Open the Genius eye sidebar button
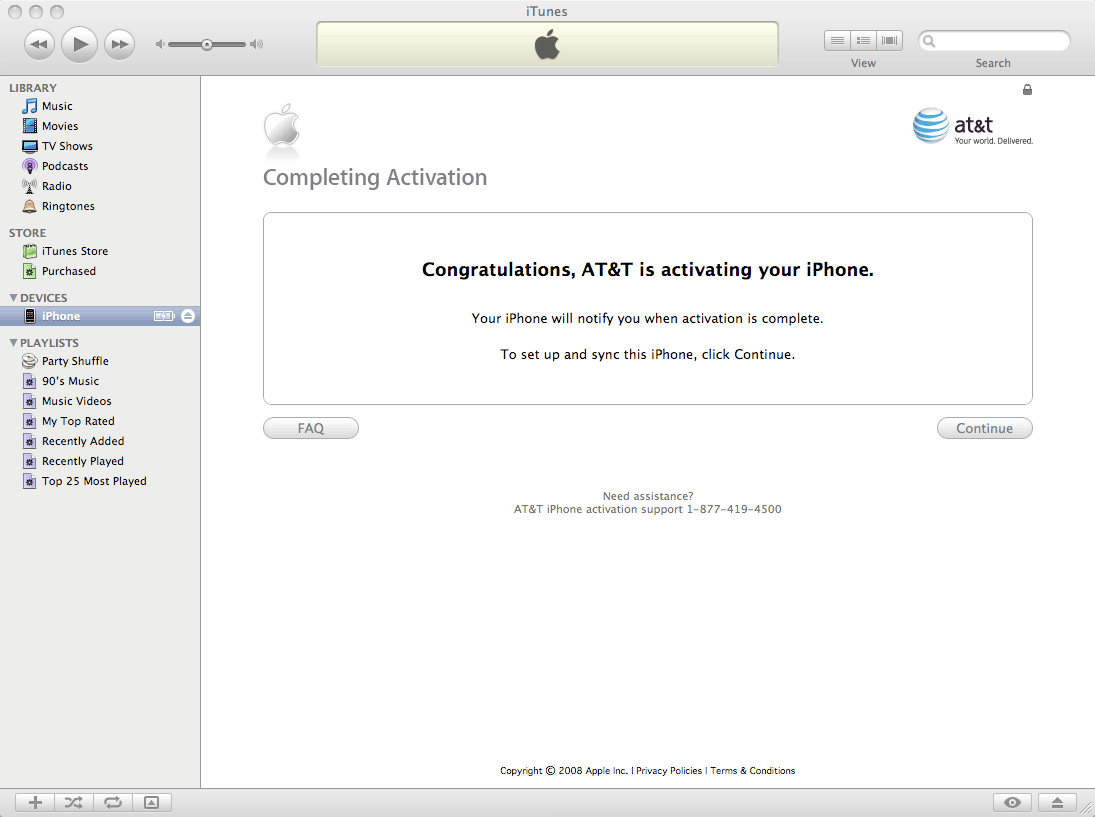1095x817 pixels. tap(1013, 802)
